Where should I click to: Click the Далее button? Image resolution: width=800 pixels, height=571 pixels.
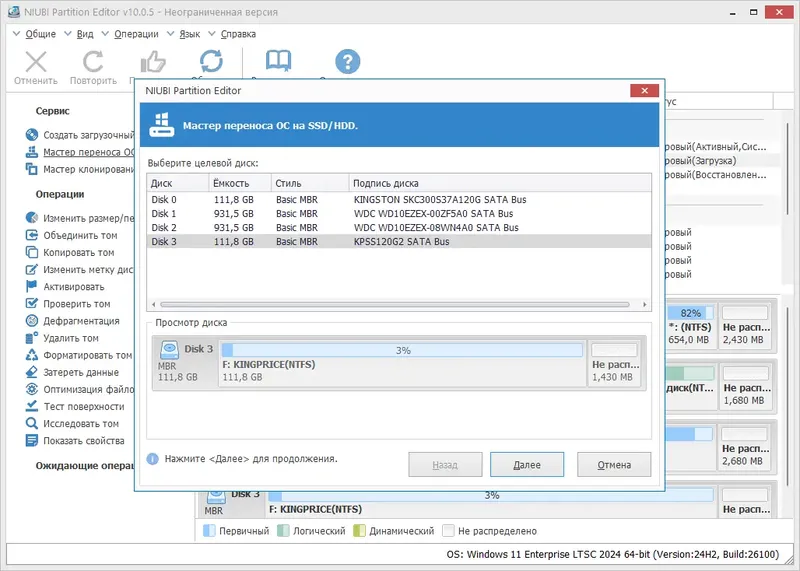(527, 464)
